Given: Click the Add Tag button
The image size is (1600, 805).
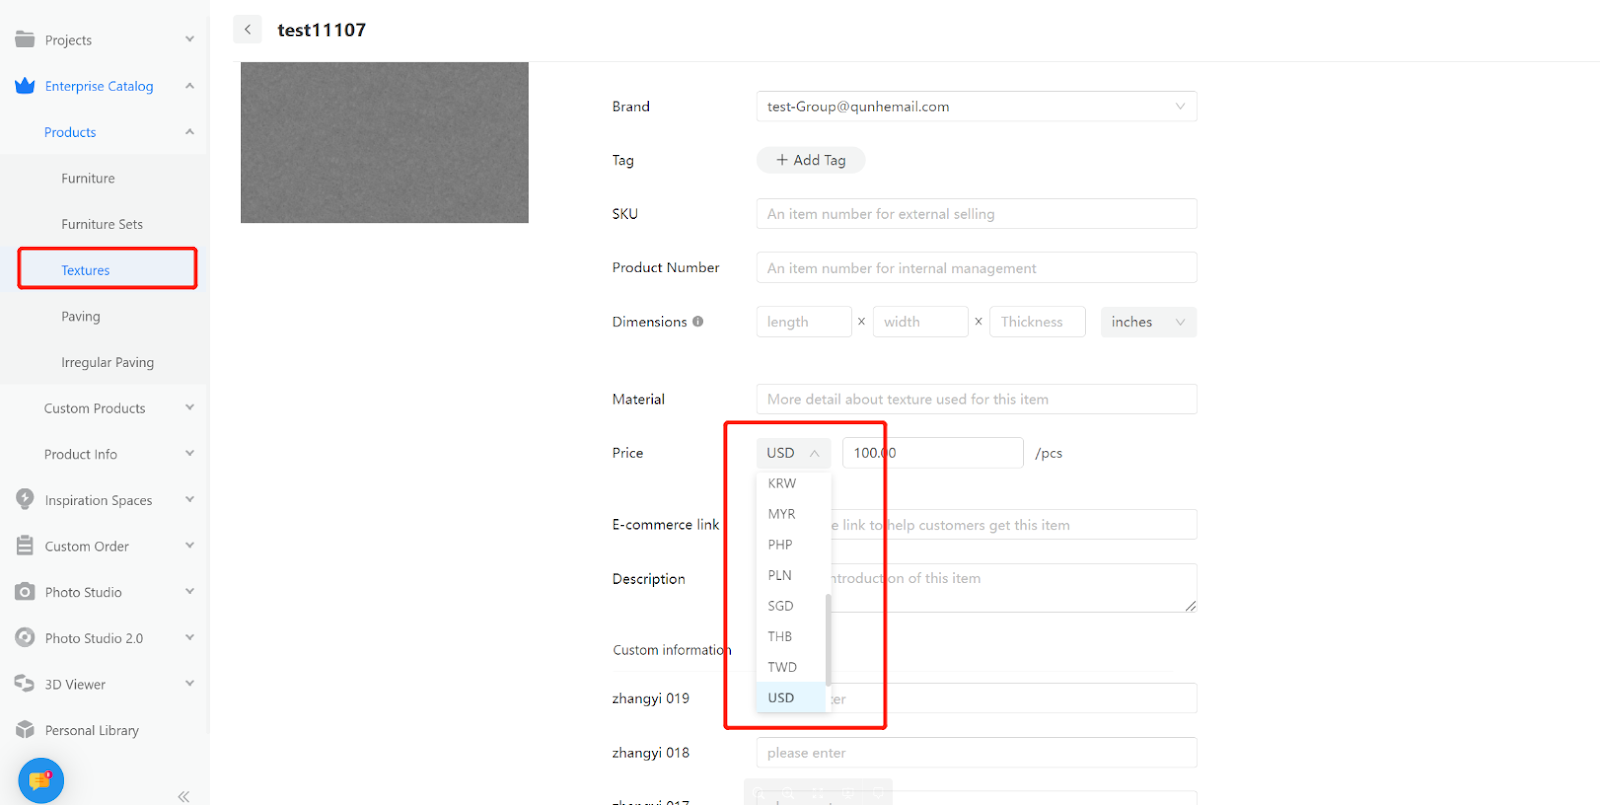Looking at the screenshot, I should click(811, 160).
